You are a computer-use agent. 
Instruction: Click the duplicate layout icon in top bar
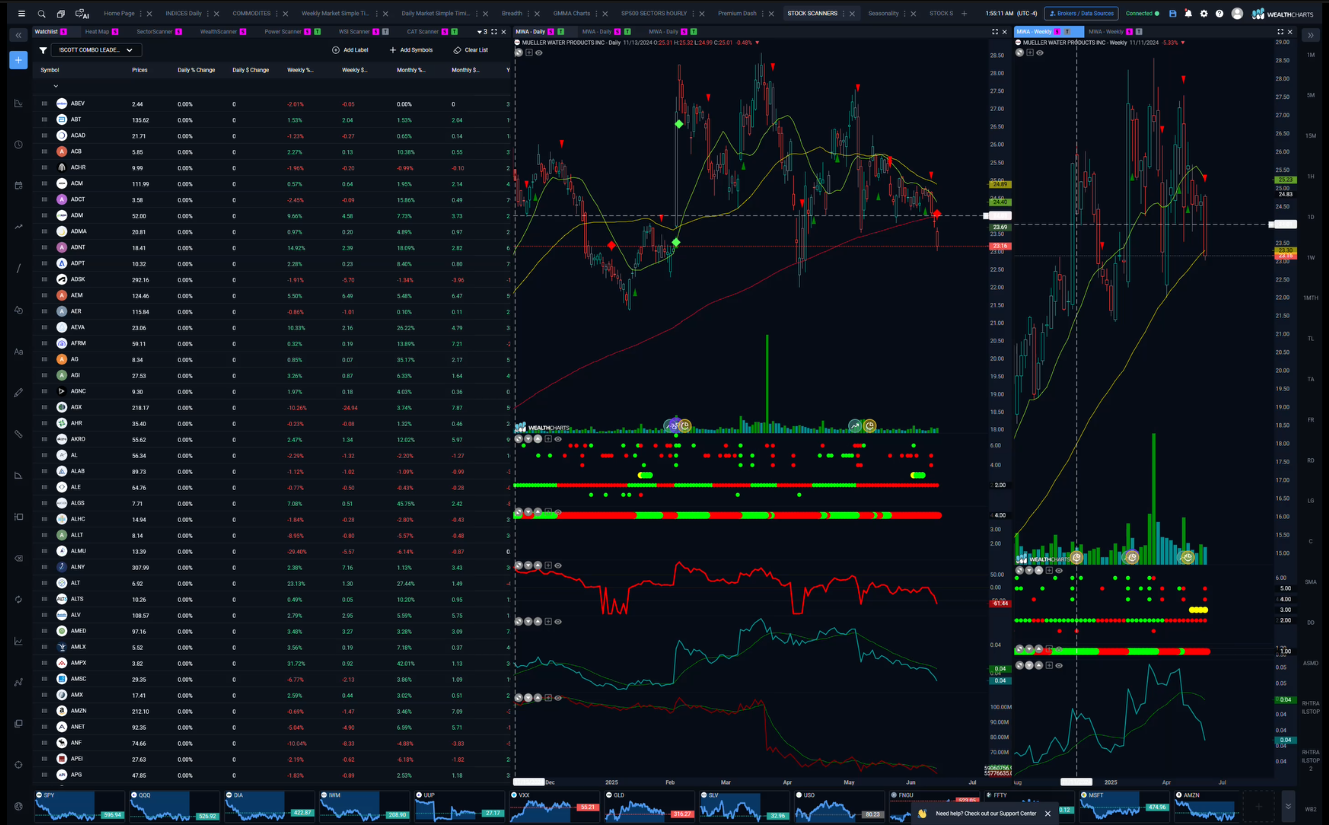click(61, 14)
